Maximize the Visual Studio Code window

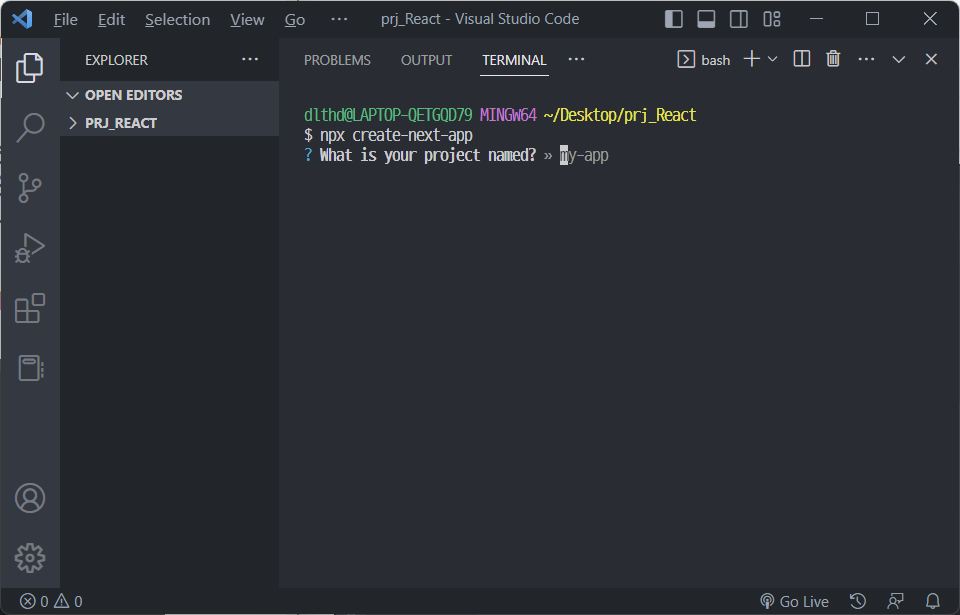coord(872,19)
